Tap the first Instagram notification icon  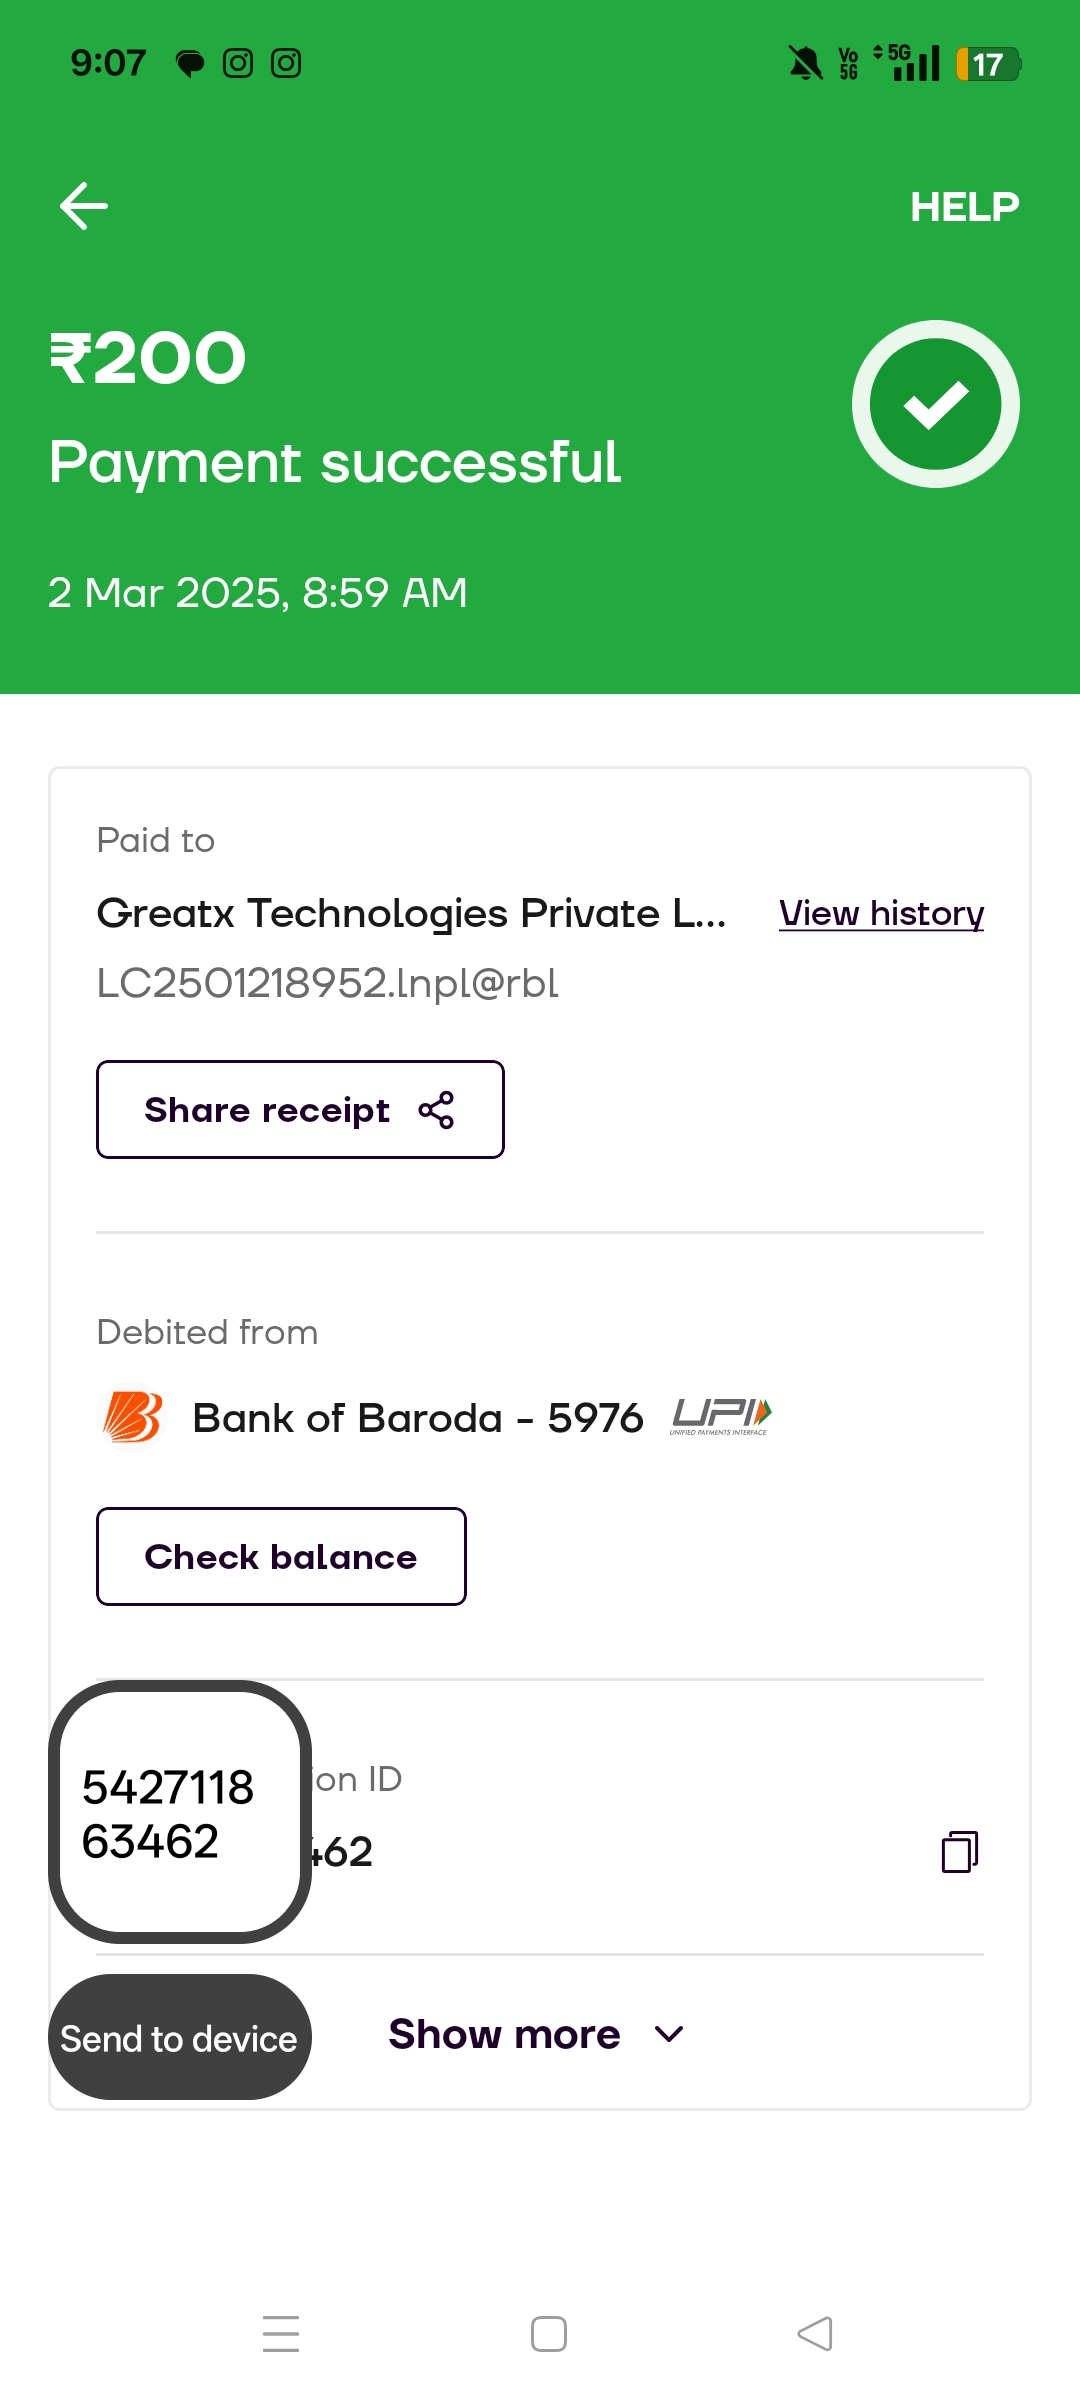238,64
